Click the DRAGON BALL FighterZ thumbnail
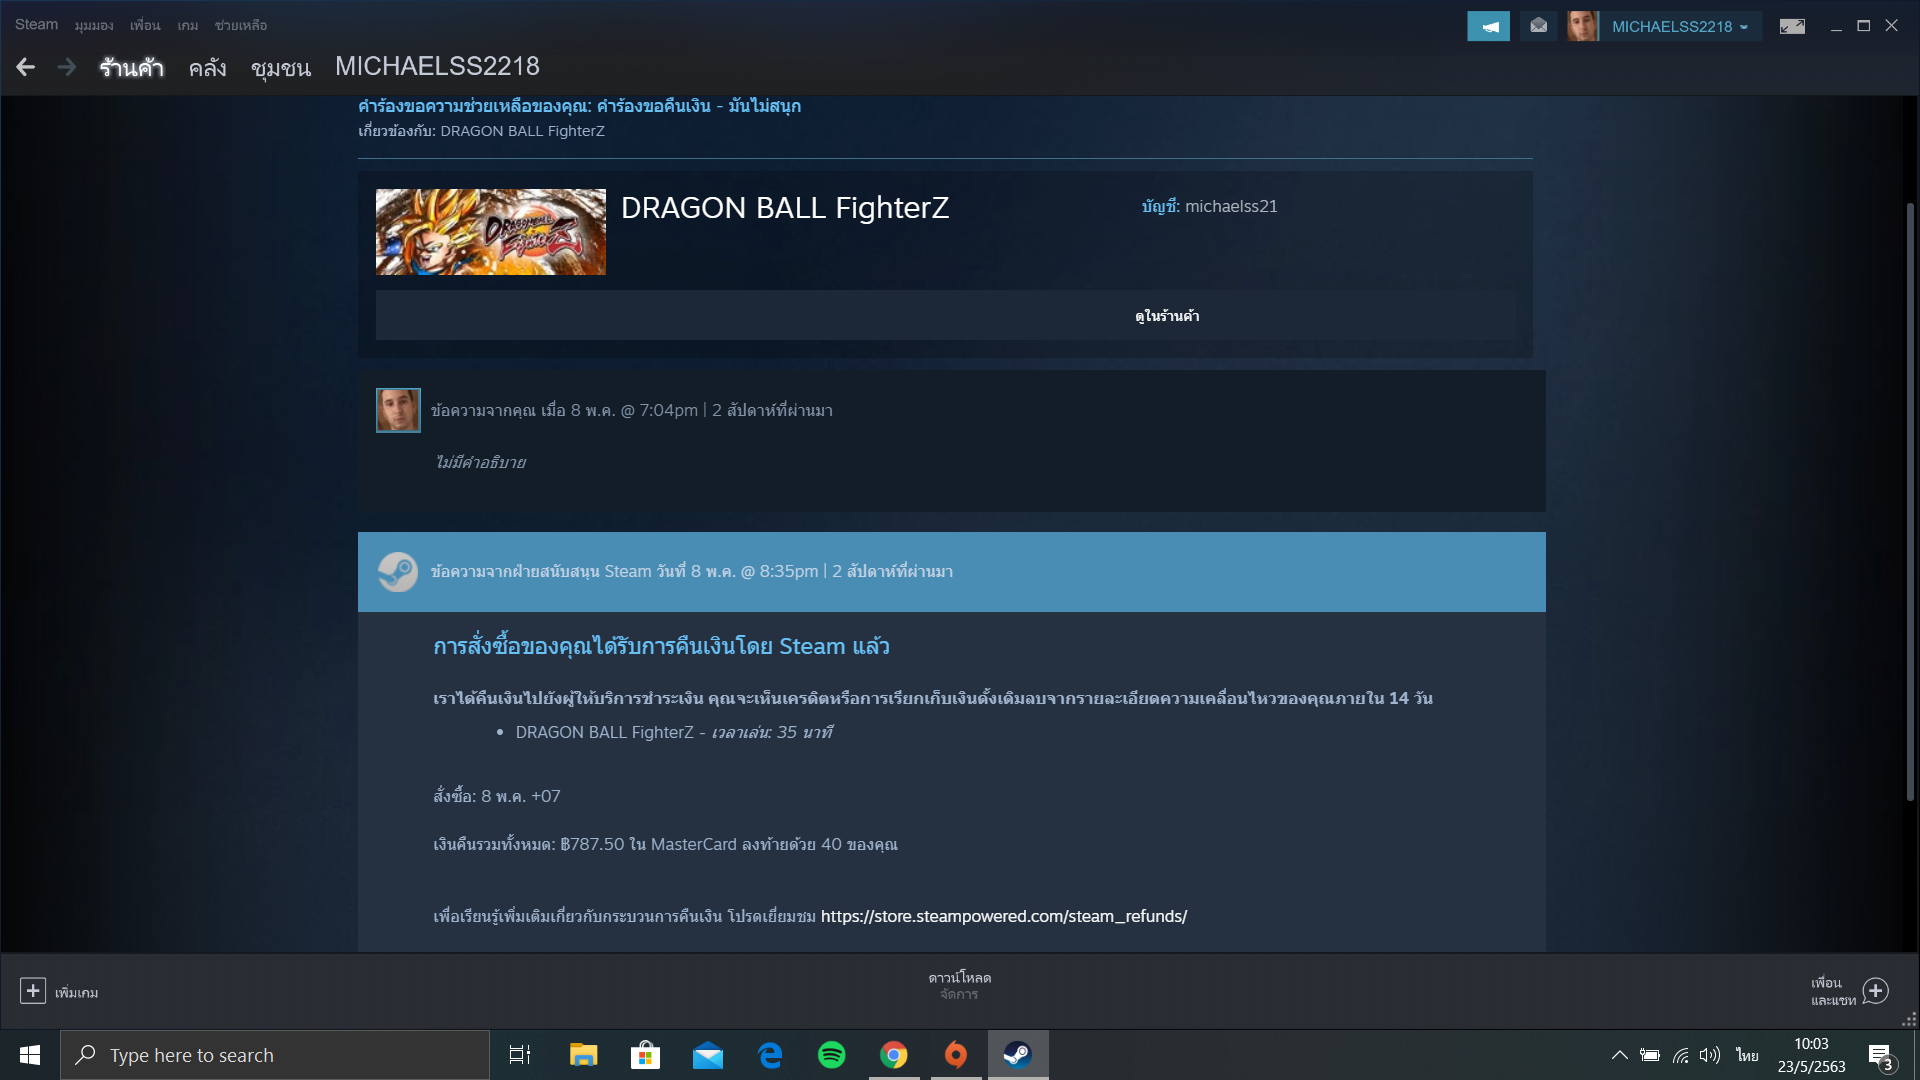 490,232
